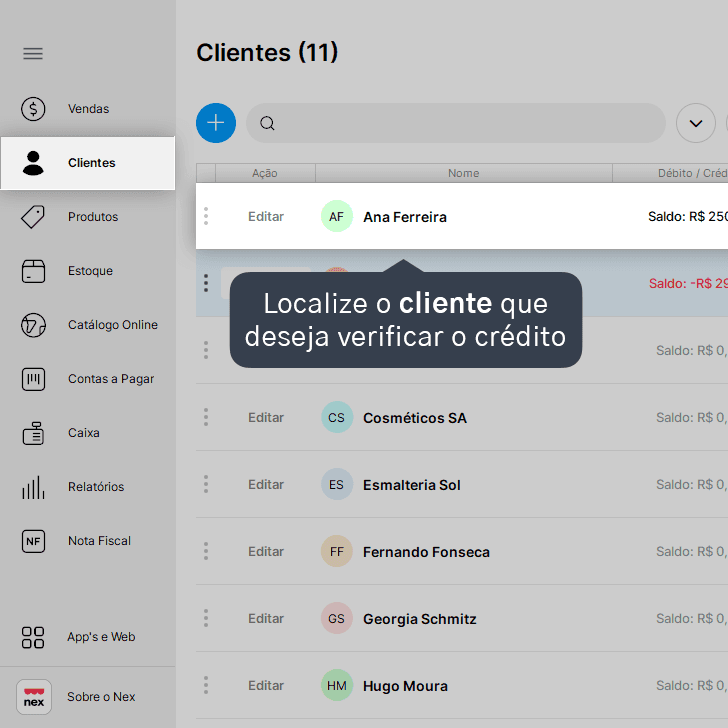Click the Vendas dollar sign icon

tap(33, 109)
